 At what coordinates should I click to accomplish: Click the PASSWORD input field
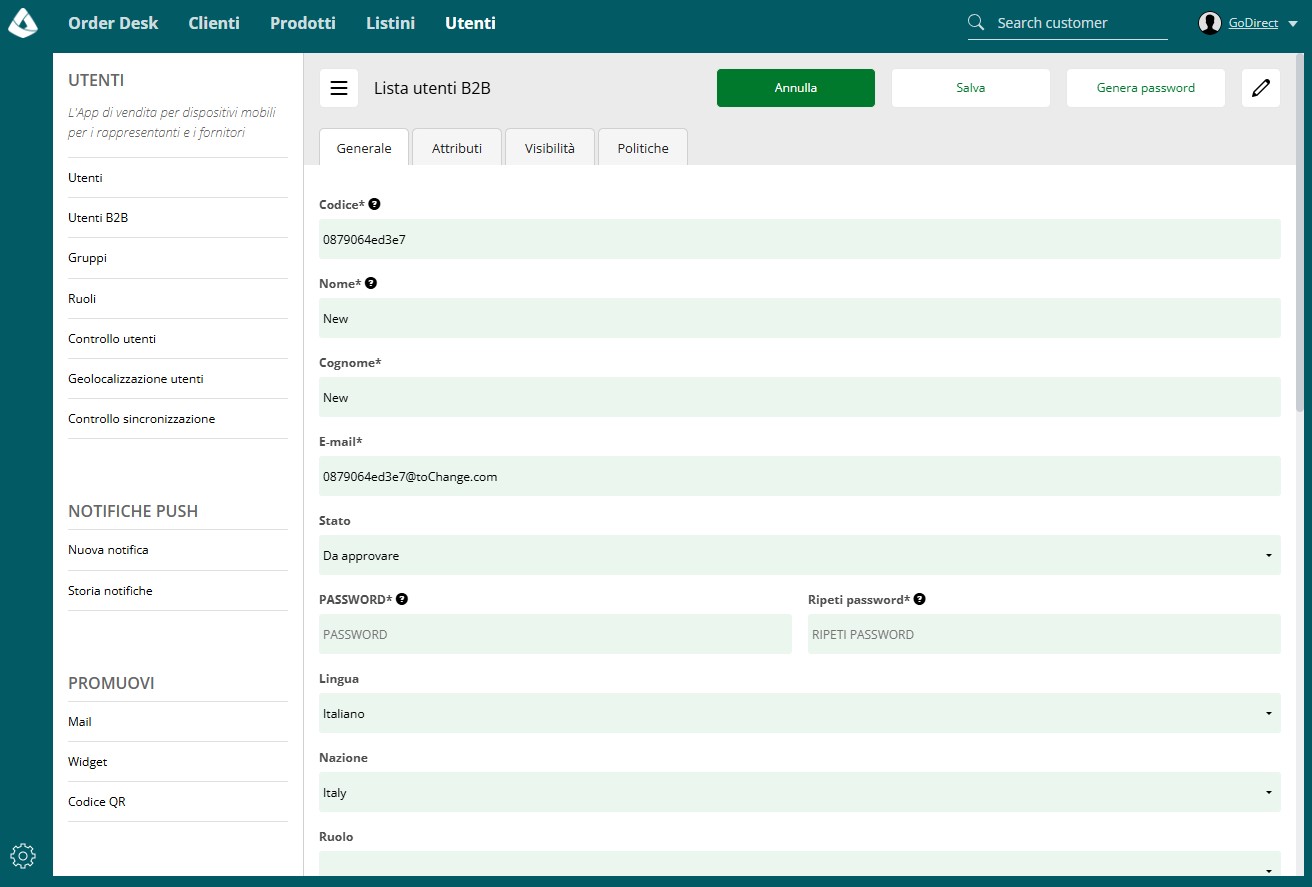pyautogui.click(x=555, y=634)
